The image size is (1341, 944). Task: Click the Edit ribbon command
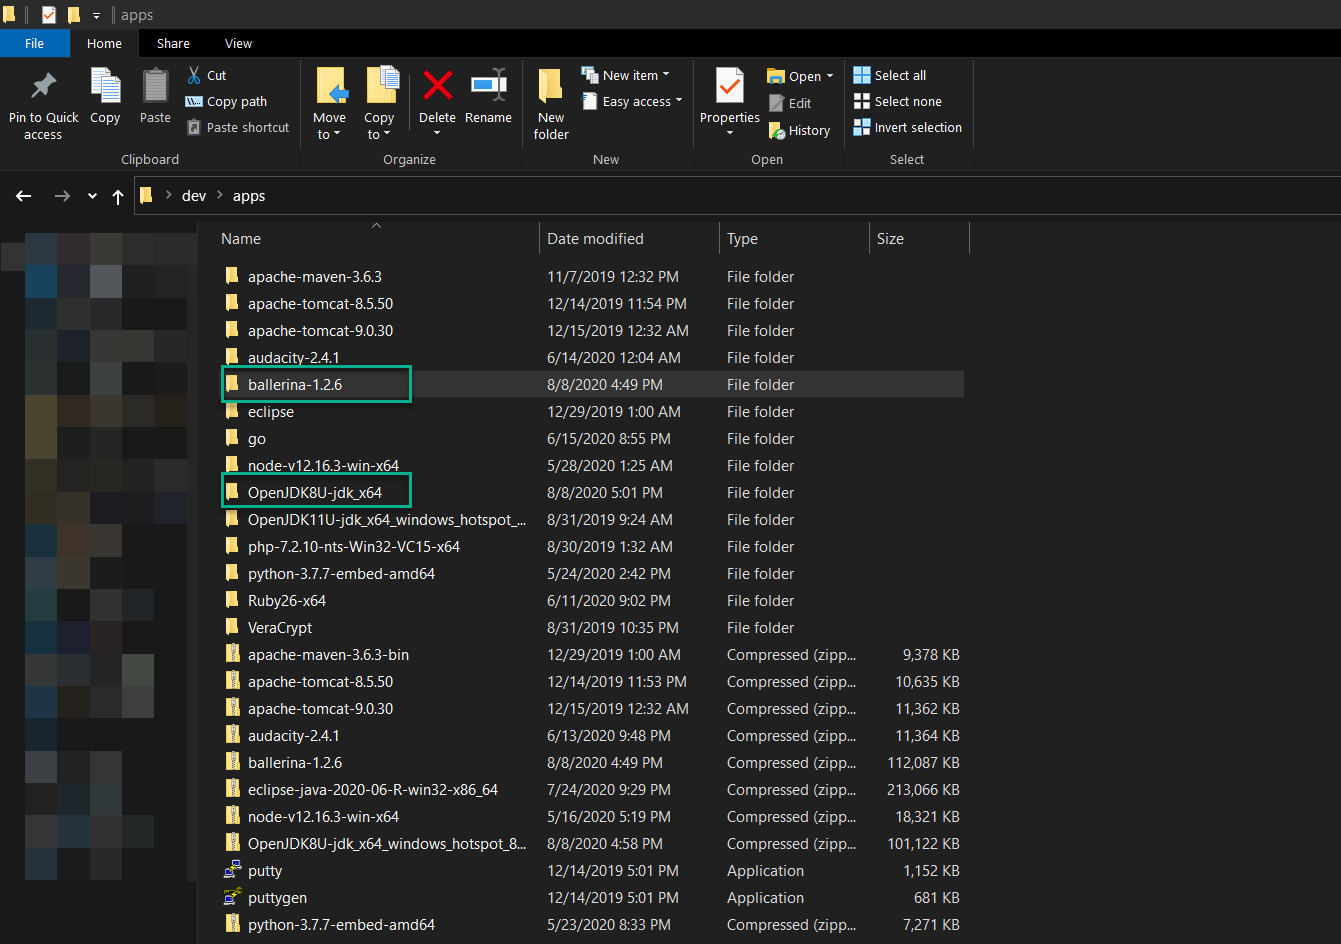[790, 103]
